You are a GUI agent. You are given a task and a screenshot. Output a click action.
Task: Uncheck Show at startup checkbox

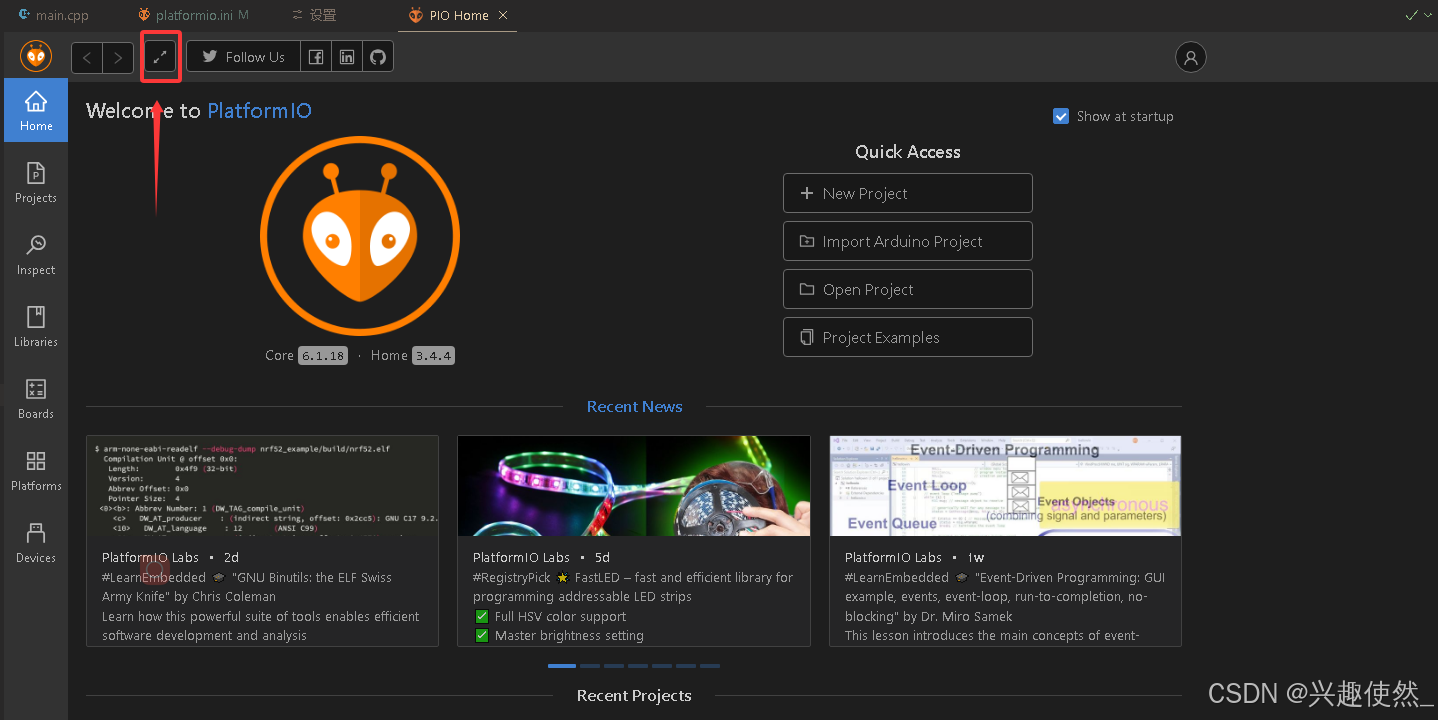pyautogui.click(x=1061, y=116)
